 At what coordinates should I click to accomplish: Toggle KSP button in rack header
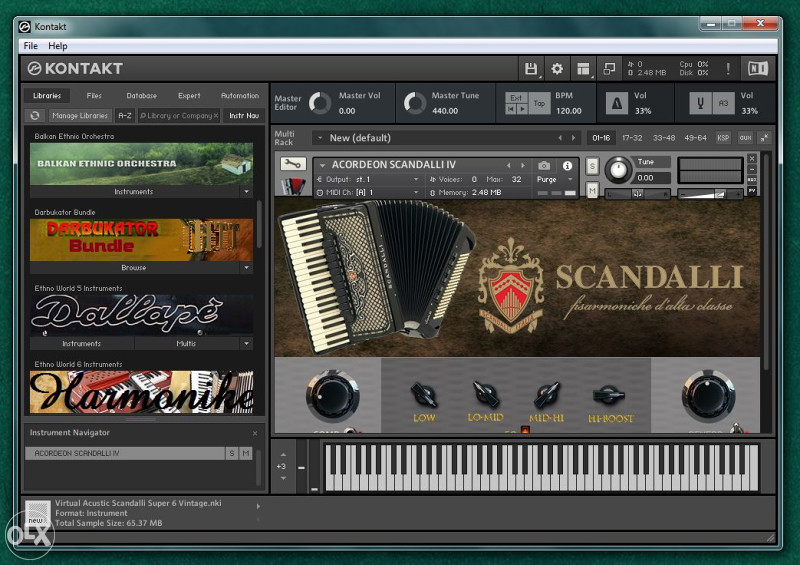pyautogui.click(x=723, y=138)
